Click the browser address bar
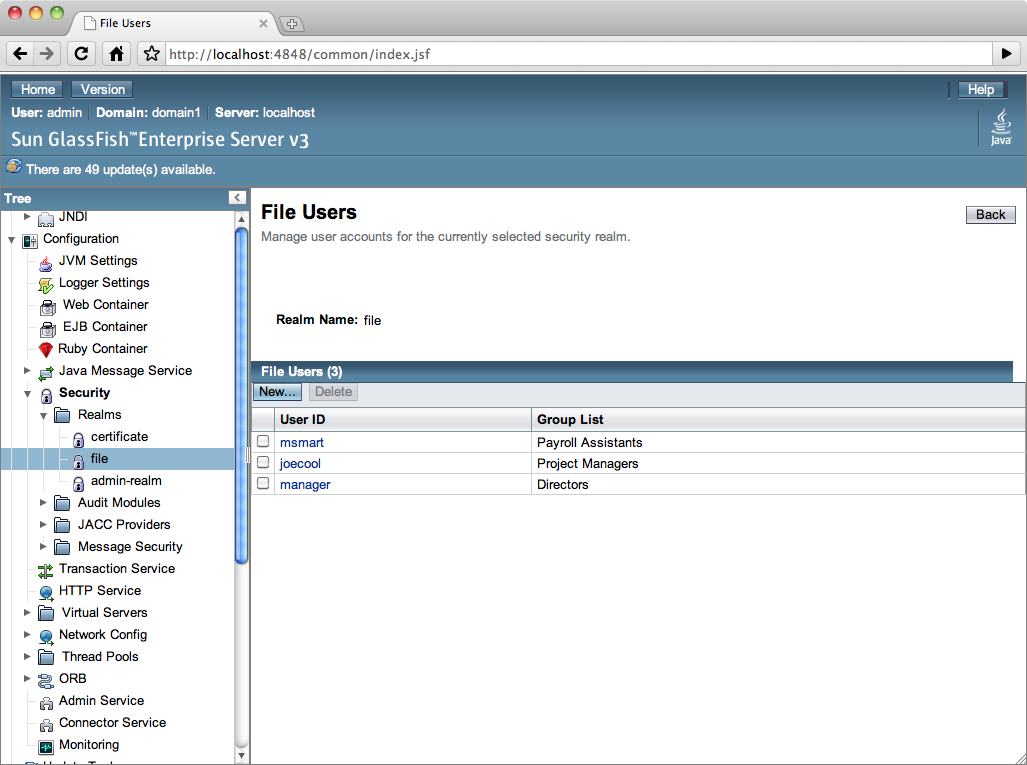Screen dimensions: 1027x765 coord(578,54)
